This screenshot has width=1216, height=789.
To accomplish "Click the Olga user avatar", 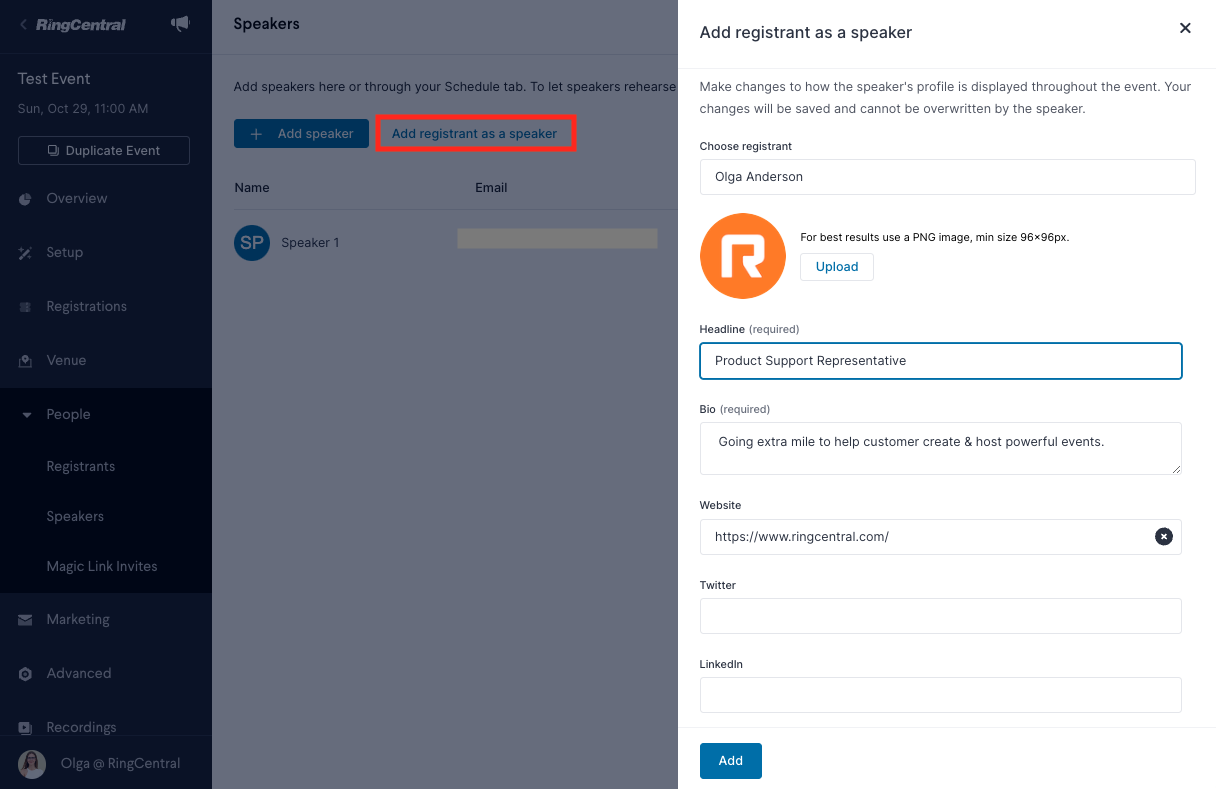I will click(x=32, y=764).
